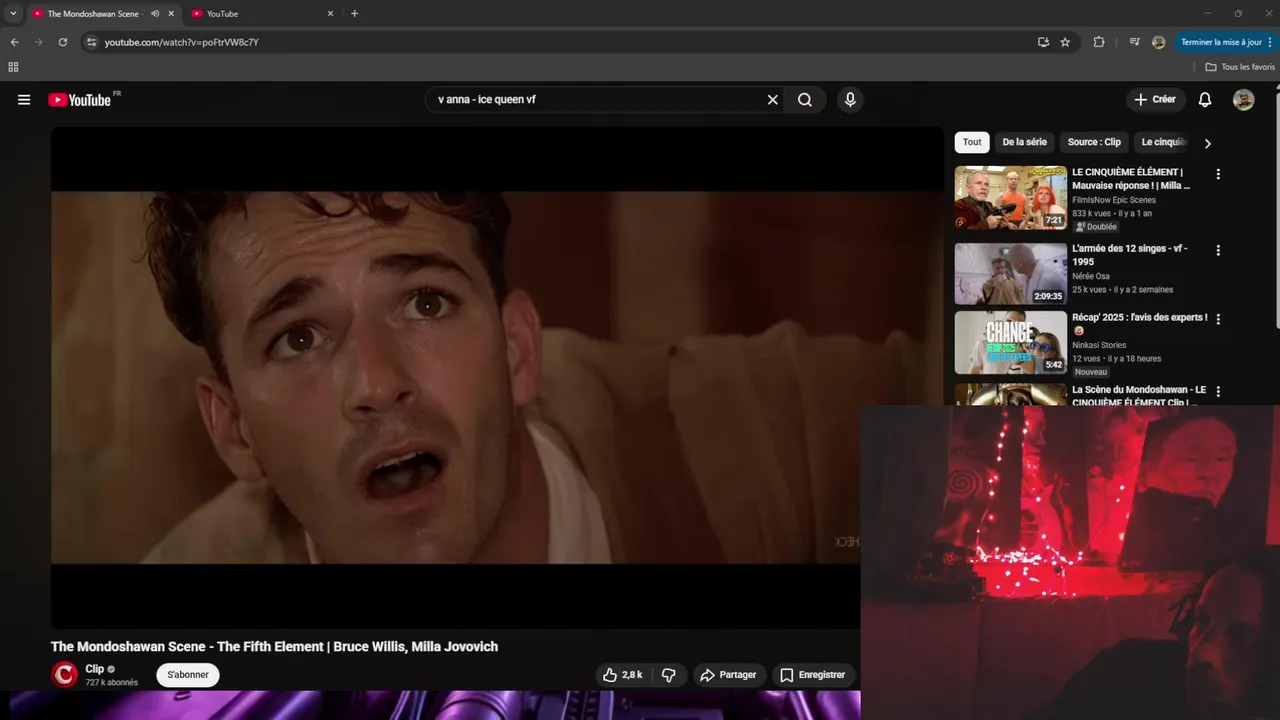Dislike the video with thumbs down
Image resolution: width=1280 pixels, height=720 pixels.
pyautogui.click(x=669, y=675)
